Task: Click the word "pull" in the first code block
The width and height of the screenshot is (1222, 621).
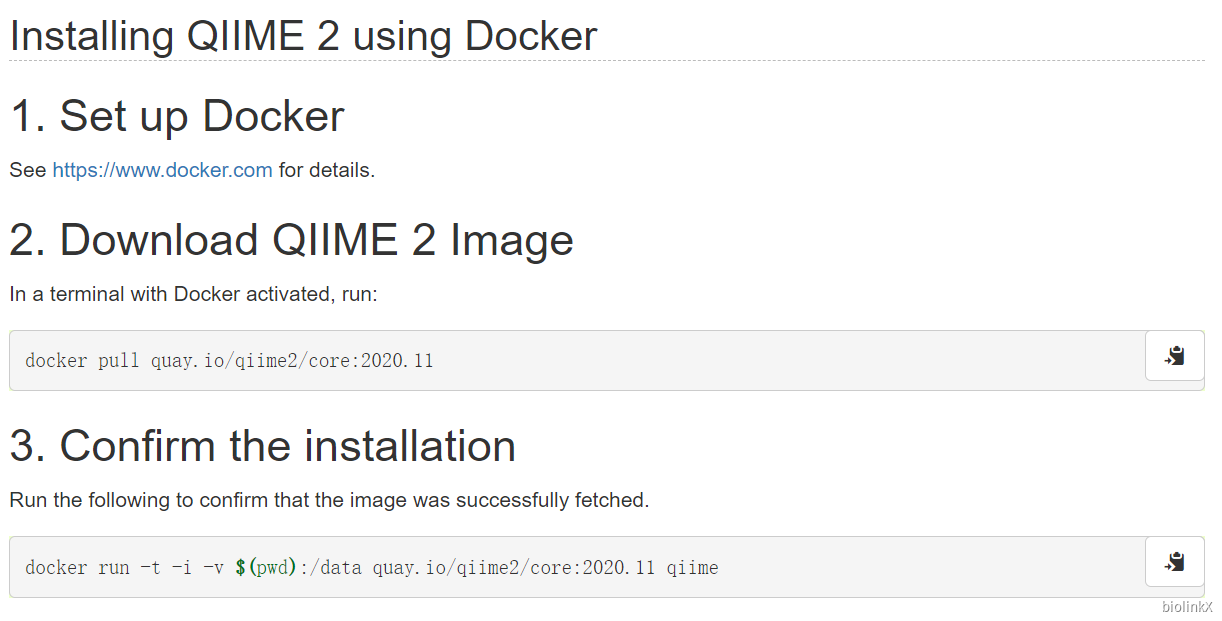Action: (119, 360)
